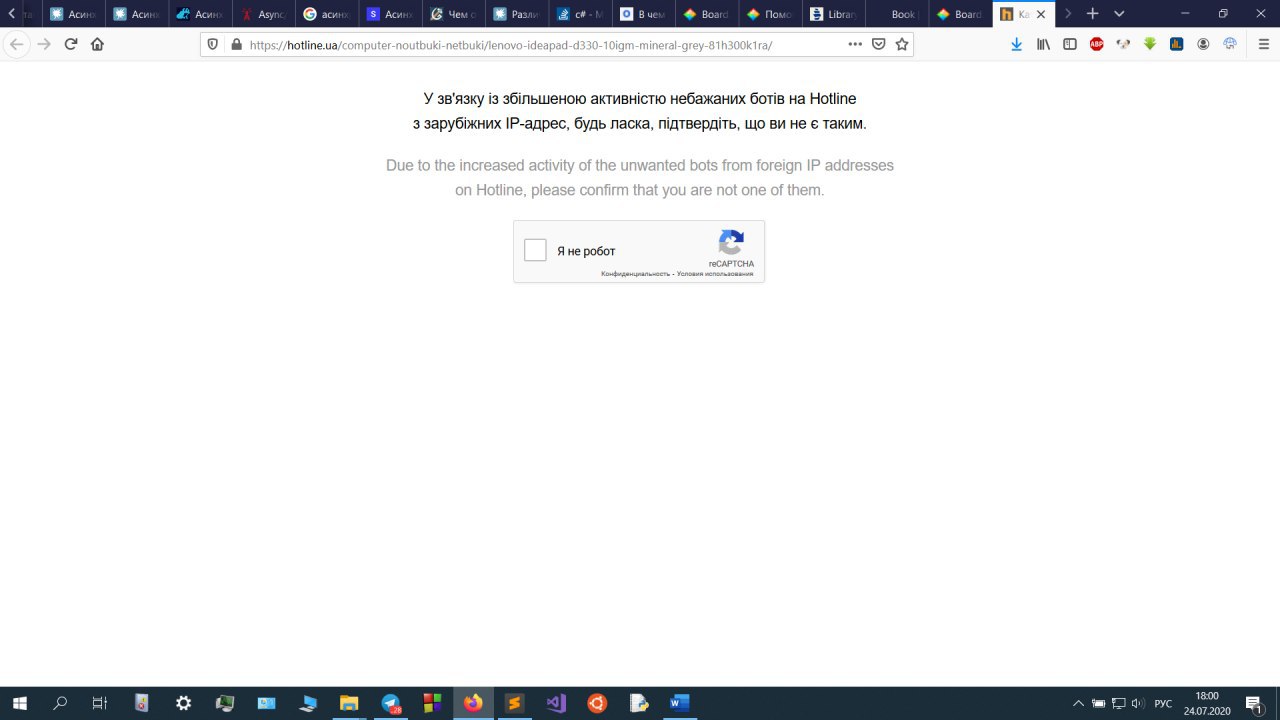Open the Firefox account icon

click(x=1203, y=44)
